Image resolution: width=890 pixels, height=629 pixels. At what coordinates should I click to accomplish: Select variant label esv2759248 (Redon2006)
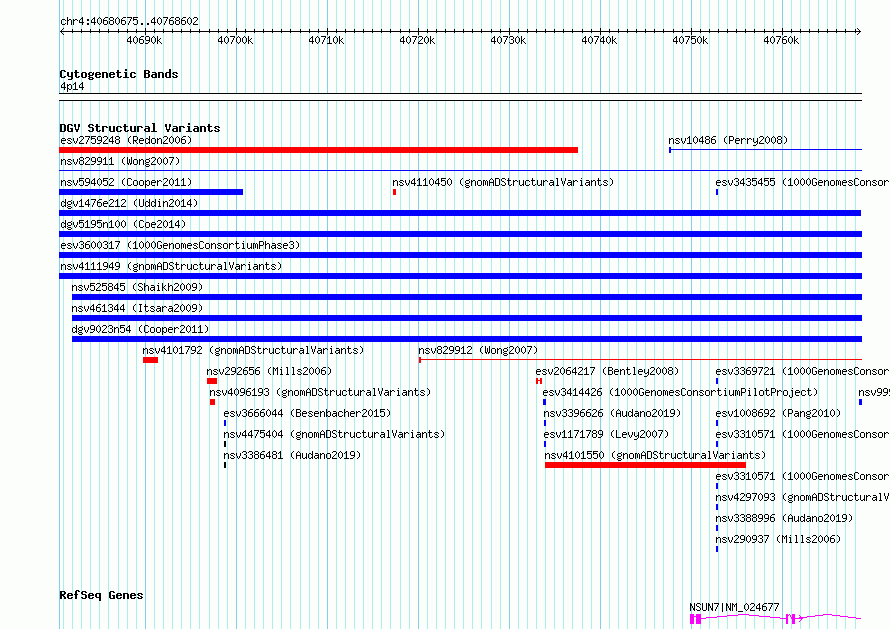[126, 140]
